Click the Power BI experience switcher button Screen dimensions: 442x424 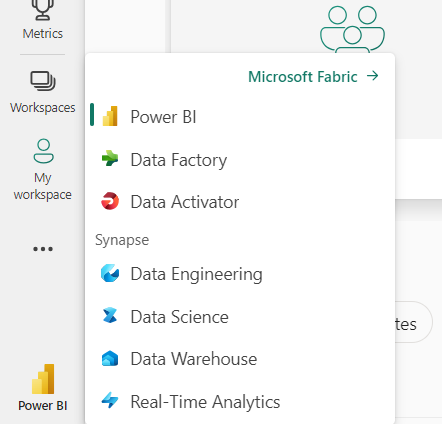click(43, 388)
